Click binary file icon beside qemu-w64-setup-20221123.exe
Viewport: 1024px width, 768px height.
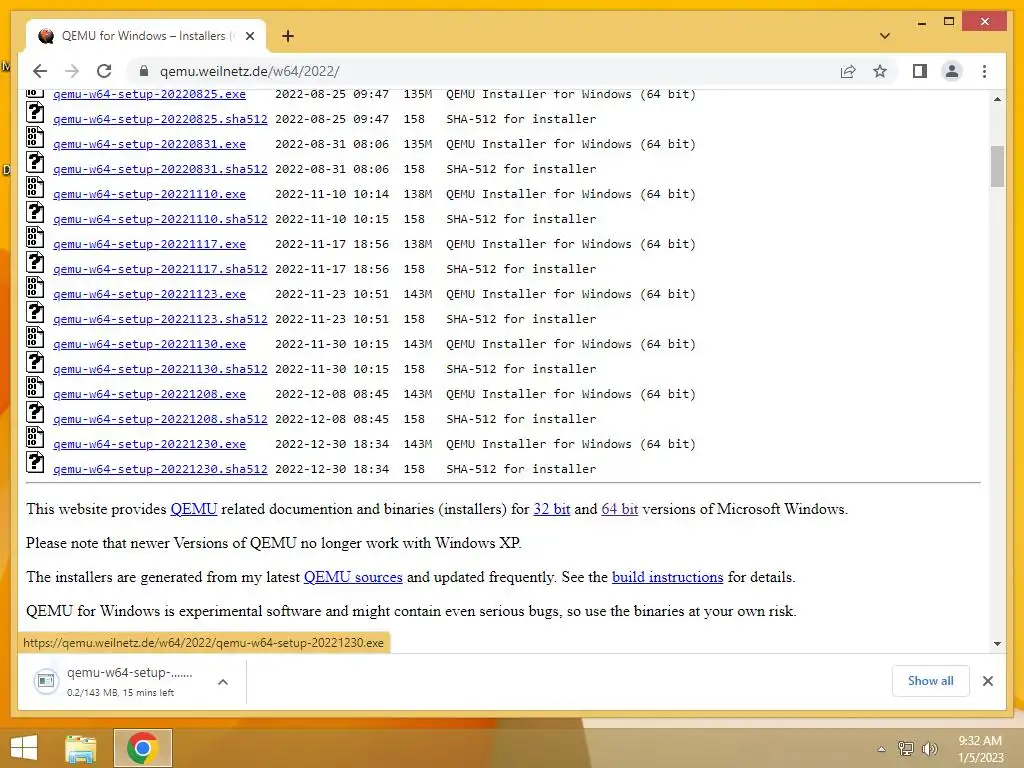click(x=35, y=287)
